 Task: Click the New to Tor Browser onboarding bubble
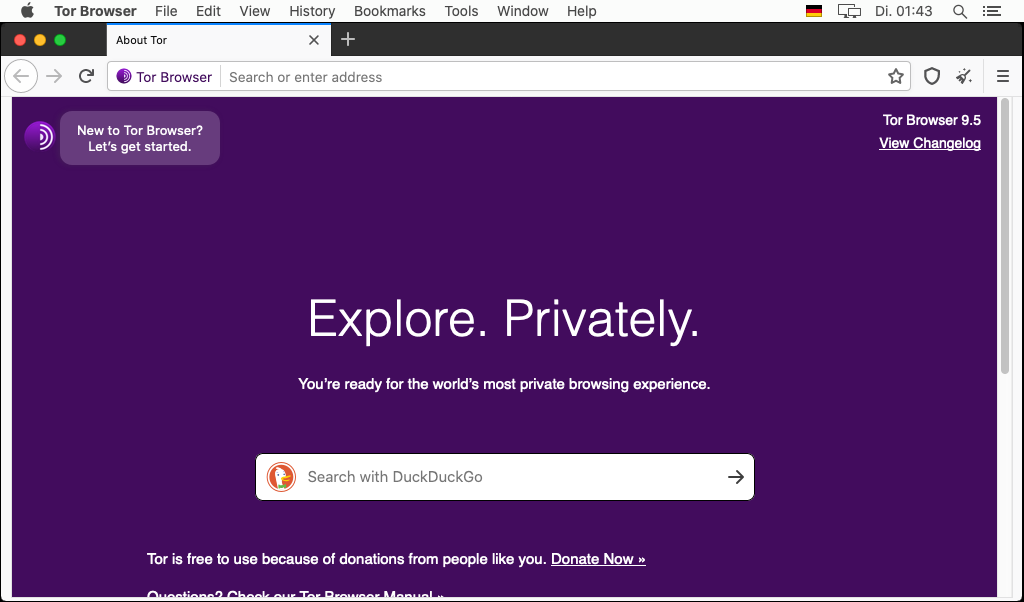140,138
